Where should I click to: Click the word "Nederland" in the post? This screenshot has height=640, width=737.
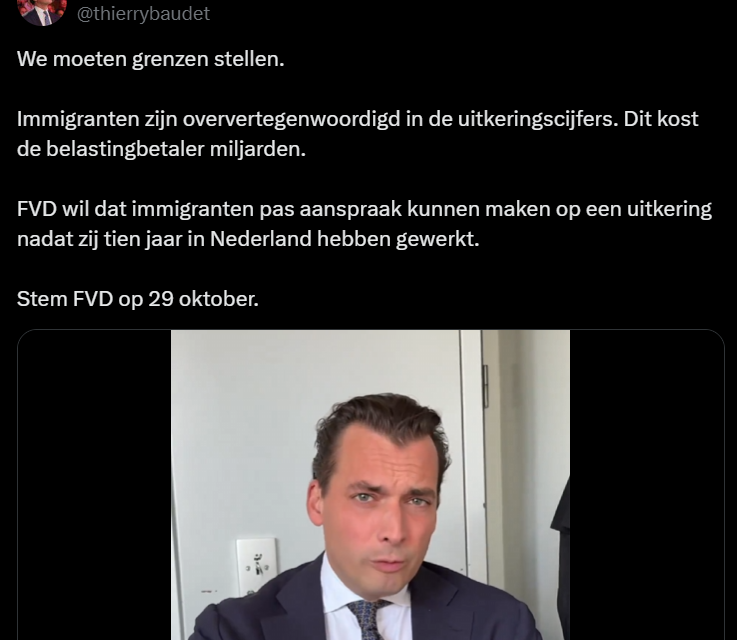point(260,239)
